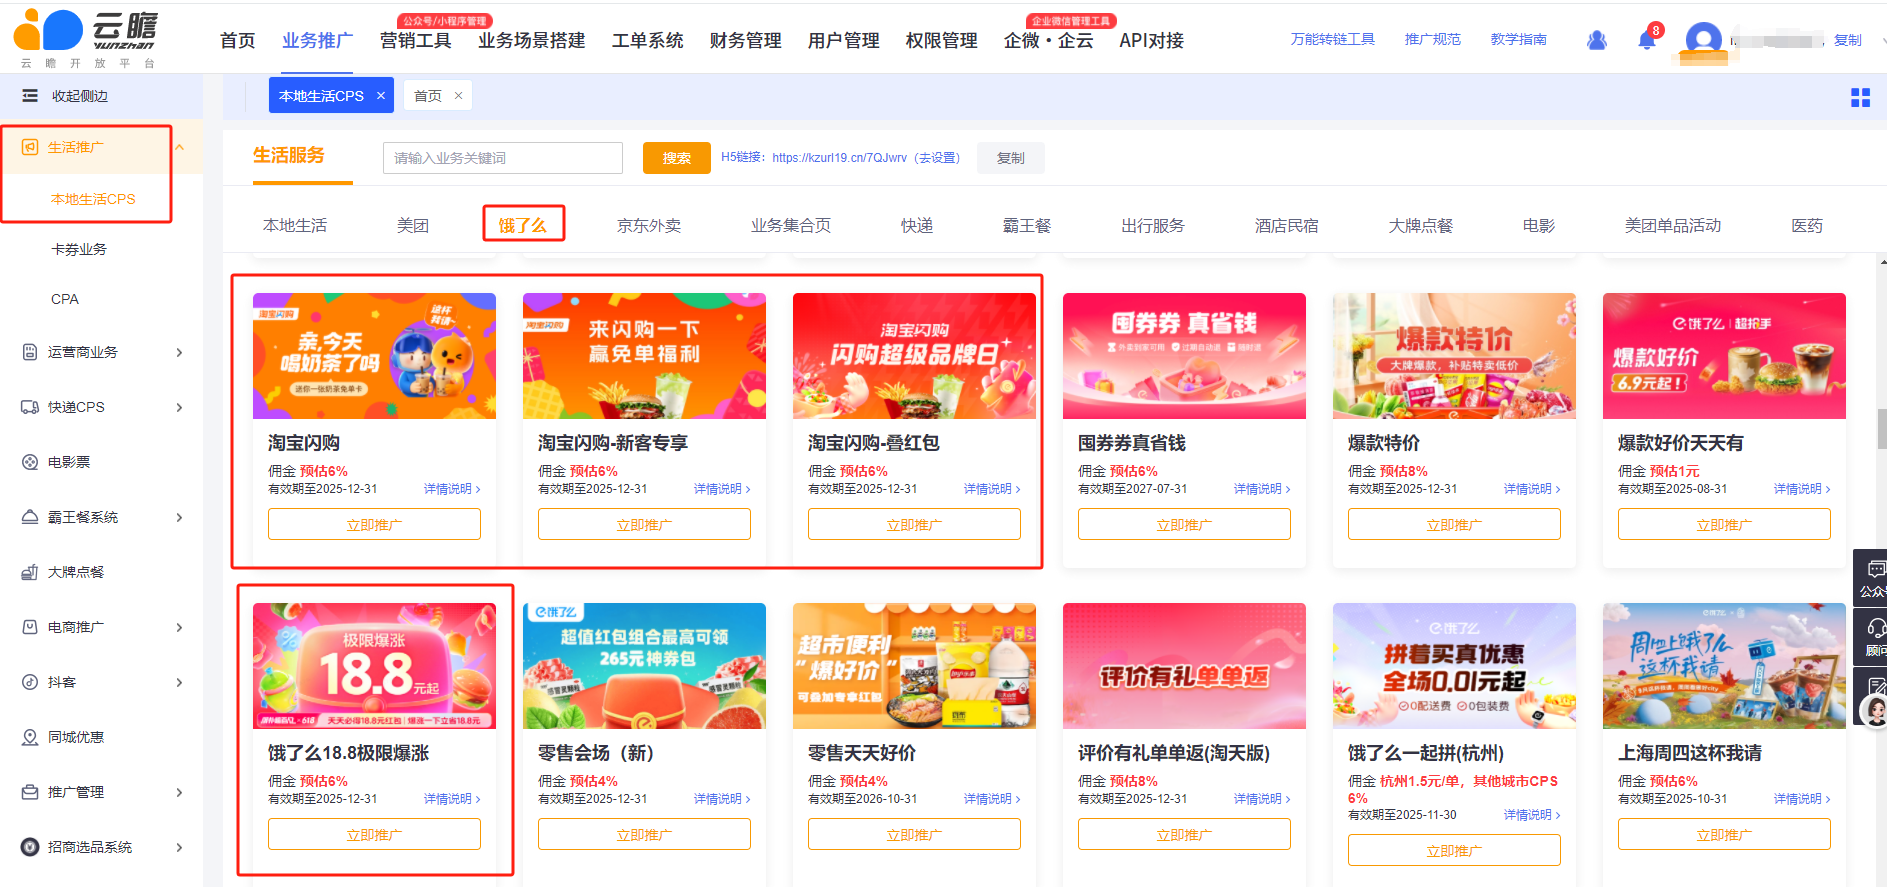Screen dimensions: 1887x887
Task: Select CPA in the sidebar
Action: pos(65,299)
